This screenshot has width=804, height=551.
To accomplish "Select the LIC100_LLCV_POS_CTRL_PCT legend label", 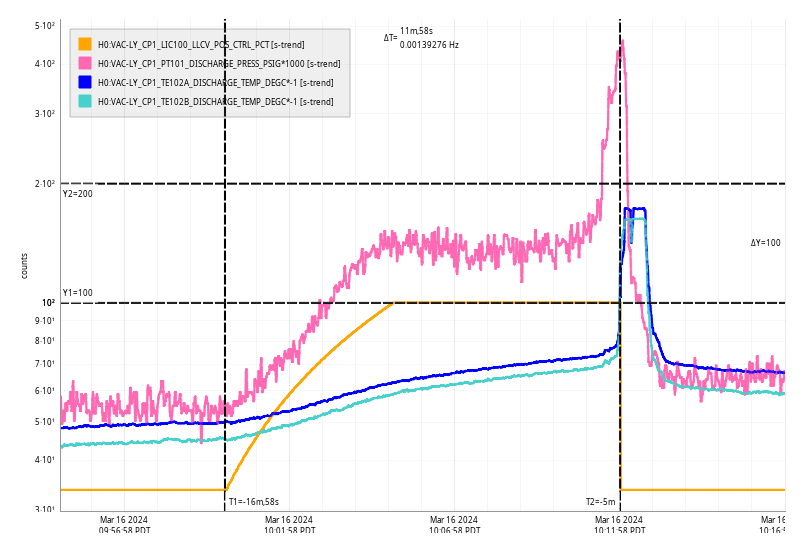I will (201, 44).
